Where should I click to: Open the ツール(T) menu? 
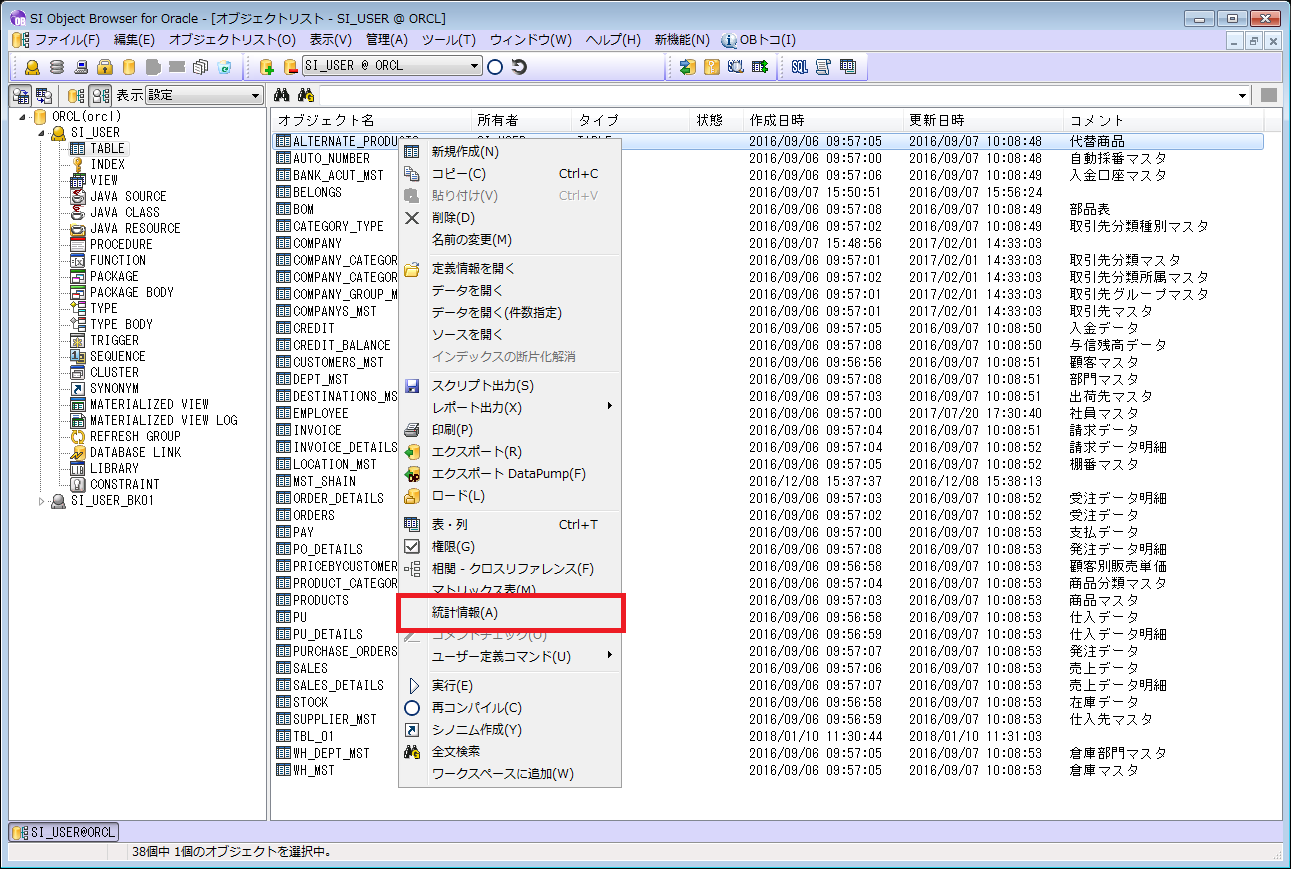pos(448,40)
